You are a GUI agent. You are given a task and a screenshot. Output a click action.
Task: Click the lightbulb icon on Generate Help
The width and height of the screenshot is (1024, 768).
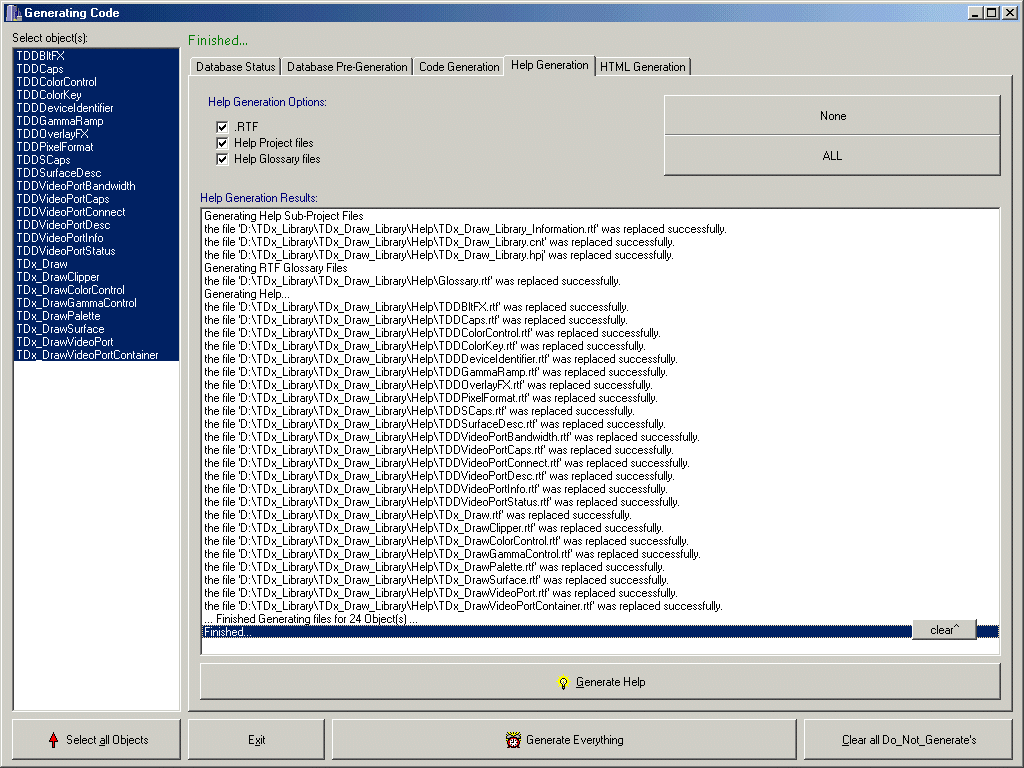(x=563, y=682)
